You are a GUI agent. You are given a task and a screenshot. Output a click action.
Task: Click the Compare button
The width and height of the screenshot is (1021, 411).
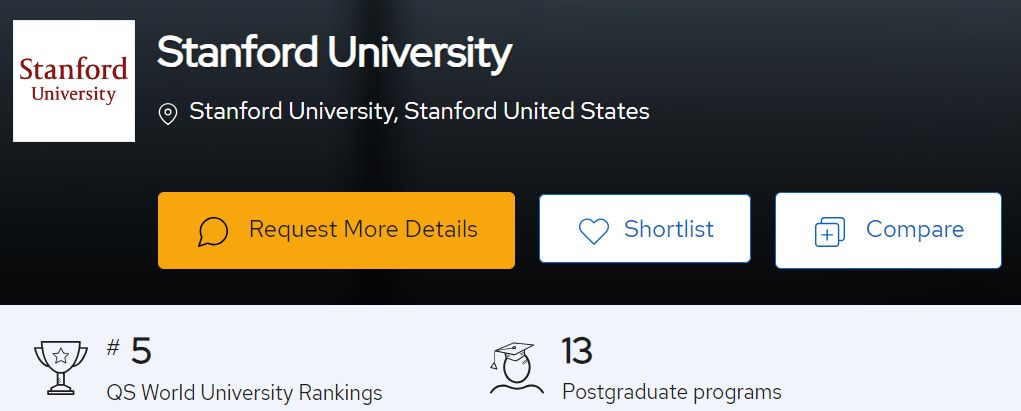(x=888, y=230)
